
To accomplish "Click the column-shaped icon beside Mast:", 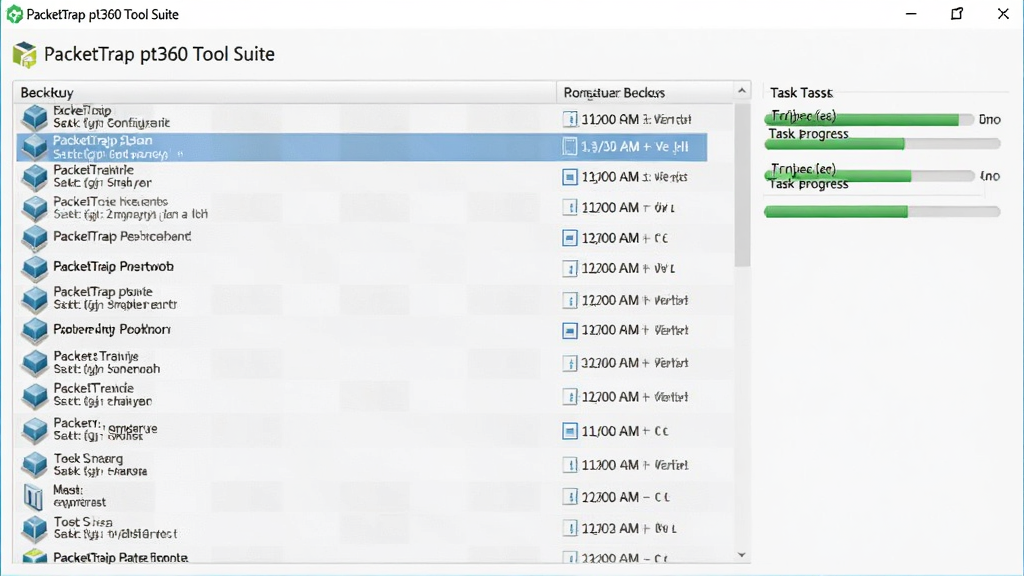I will tap(33, 496).
